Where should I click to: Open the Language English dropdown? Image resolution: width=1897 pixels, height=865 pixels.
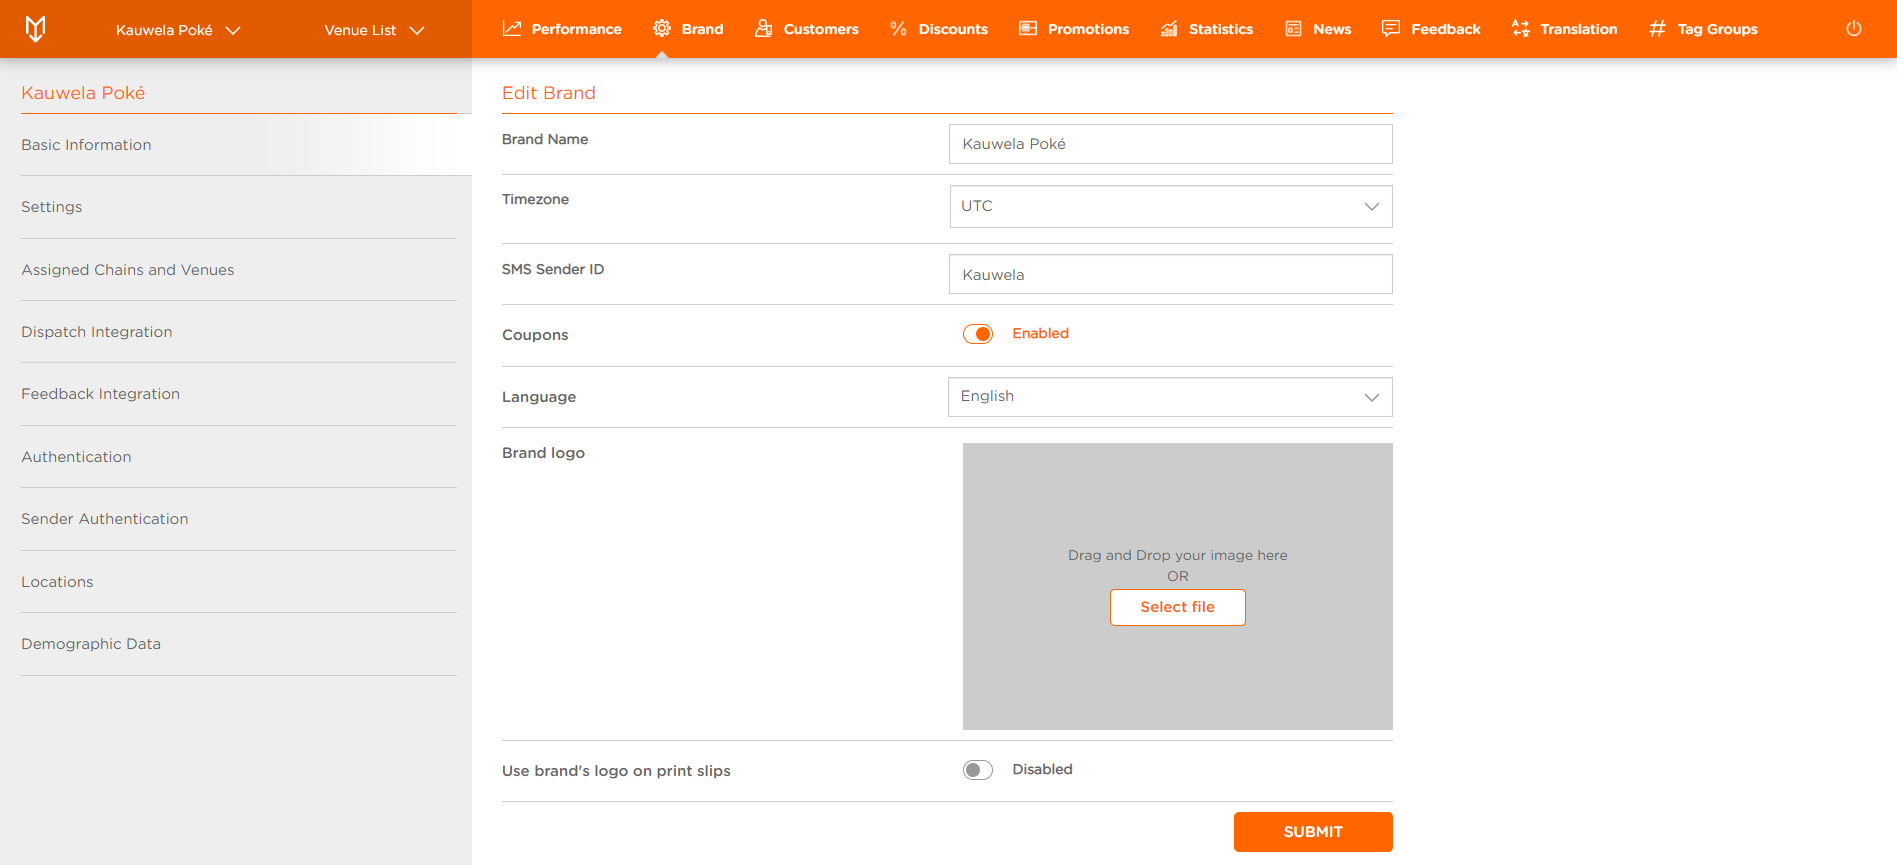1171,397
